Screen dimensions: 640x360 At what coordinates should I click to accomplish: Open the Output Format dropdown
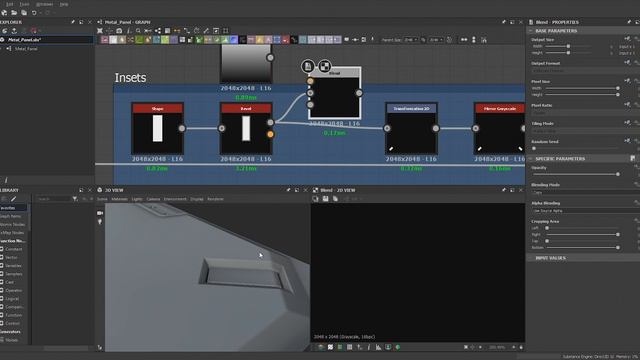click(585, 71)
